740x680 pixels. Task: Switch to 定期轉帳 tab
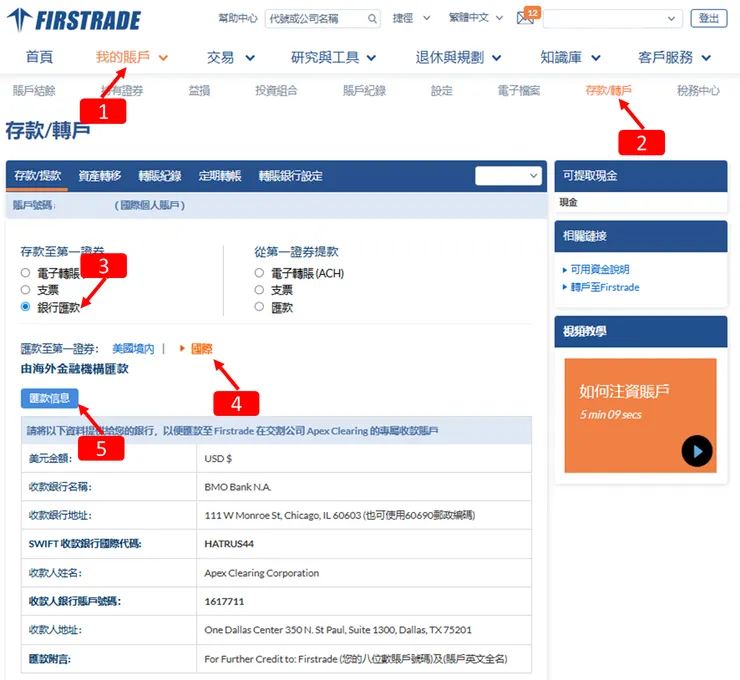pos(220,176)
